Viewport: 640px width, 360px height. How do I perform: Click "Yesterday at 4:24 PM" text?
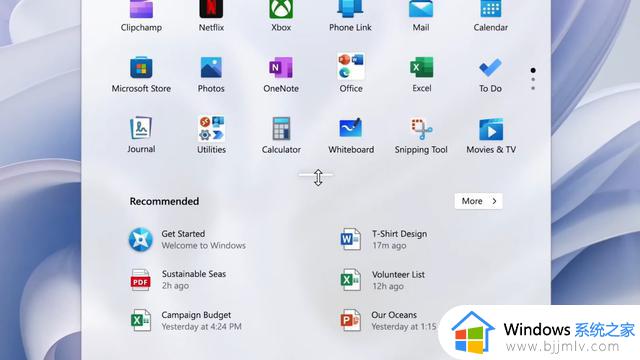coord(202,327)
